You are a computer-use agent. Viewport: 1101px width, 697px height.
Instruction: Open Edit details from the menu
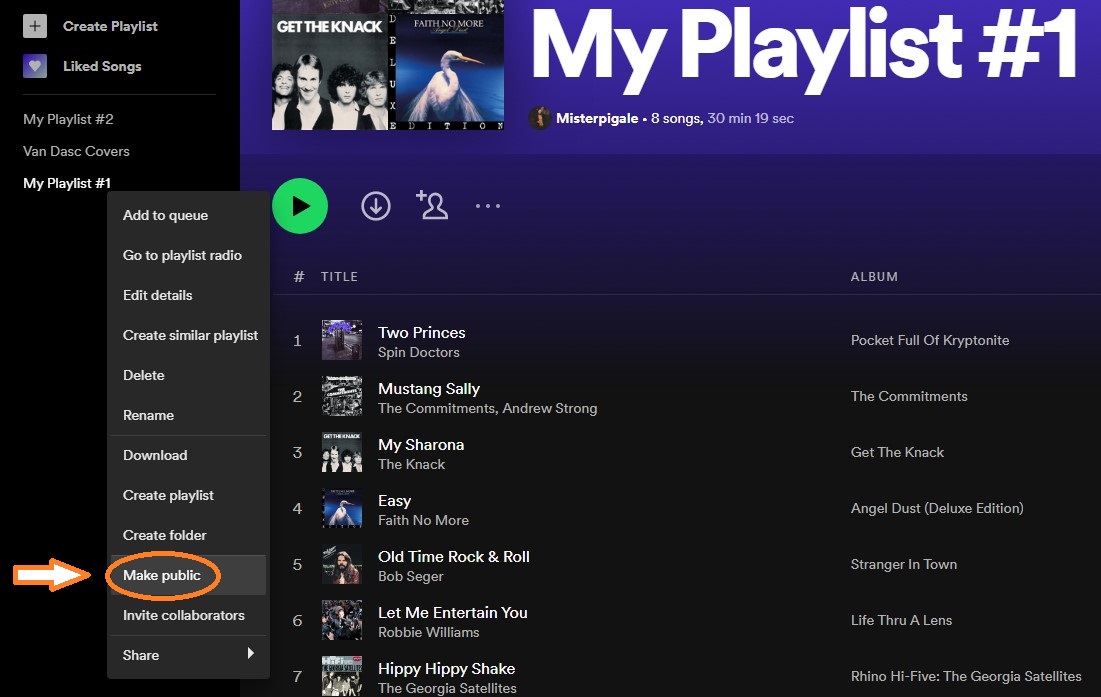click(157, 295)
